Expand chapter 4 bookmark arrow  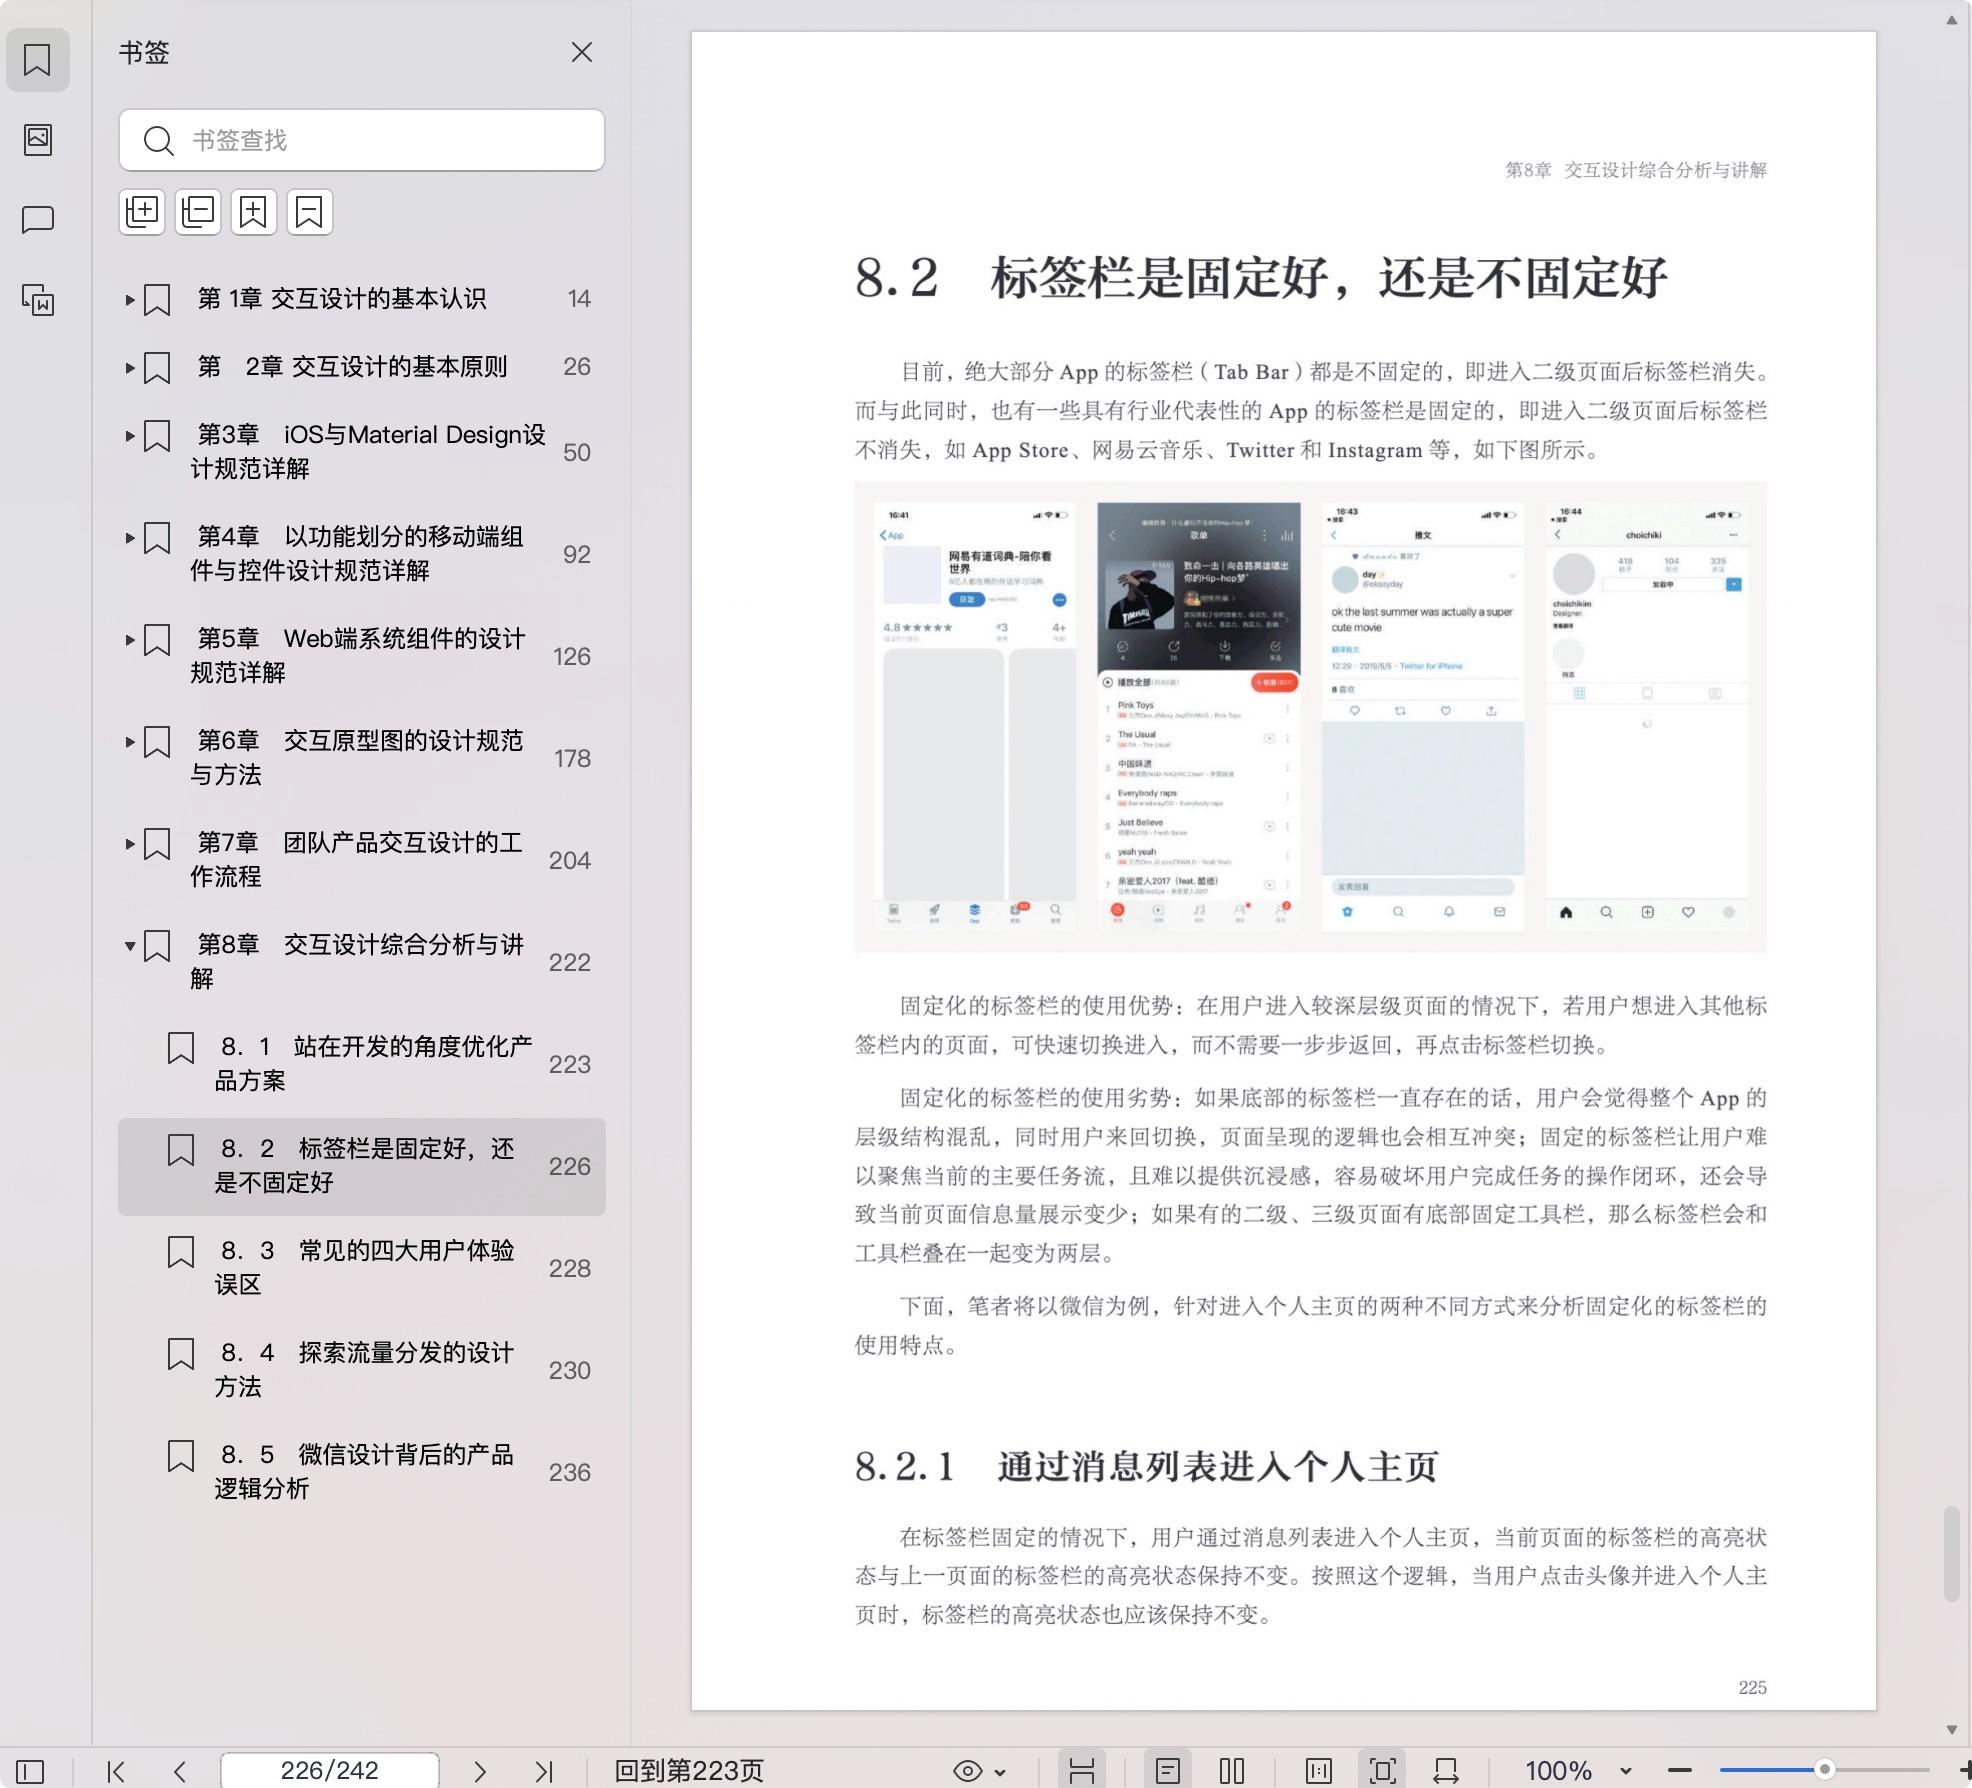point(130,537)
